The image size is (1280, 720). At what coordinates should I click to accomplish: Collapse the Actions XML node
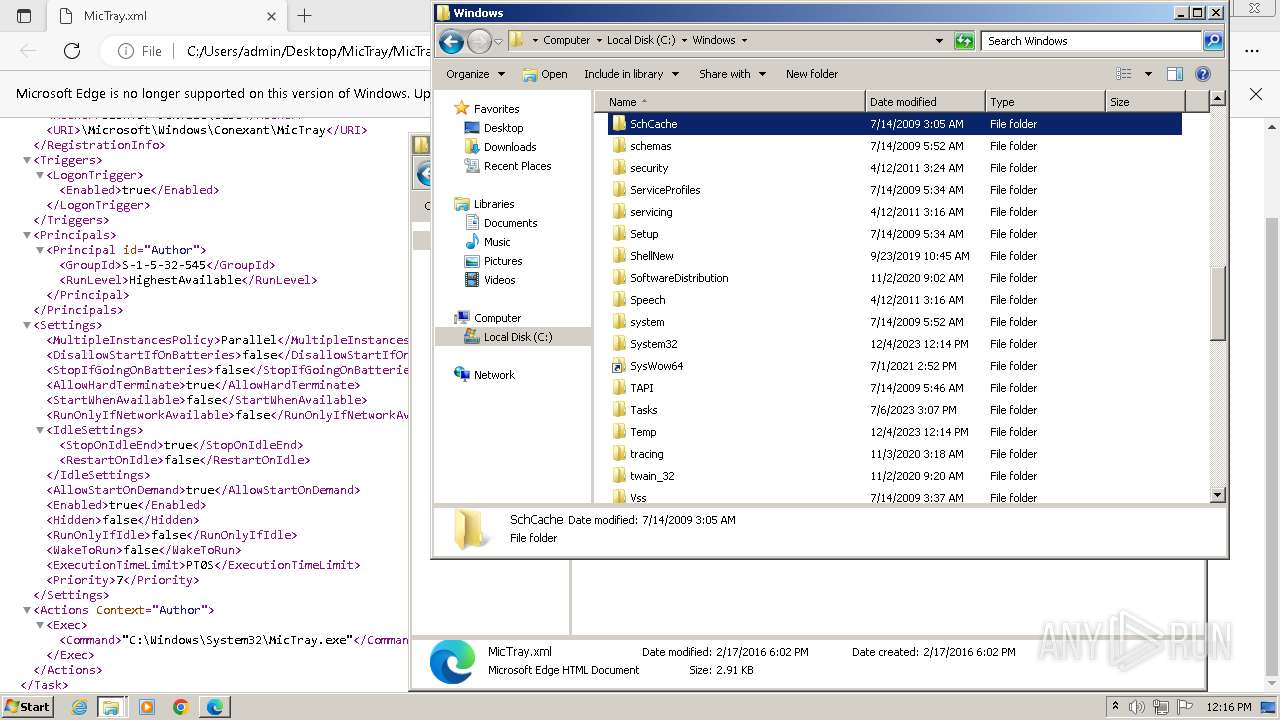tap(27, 610)
